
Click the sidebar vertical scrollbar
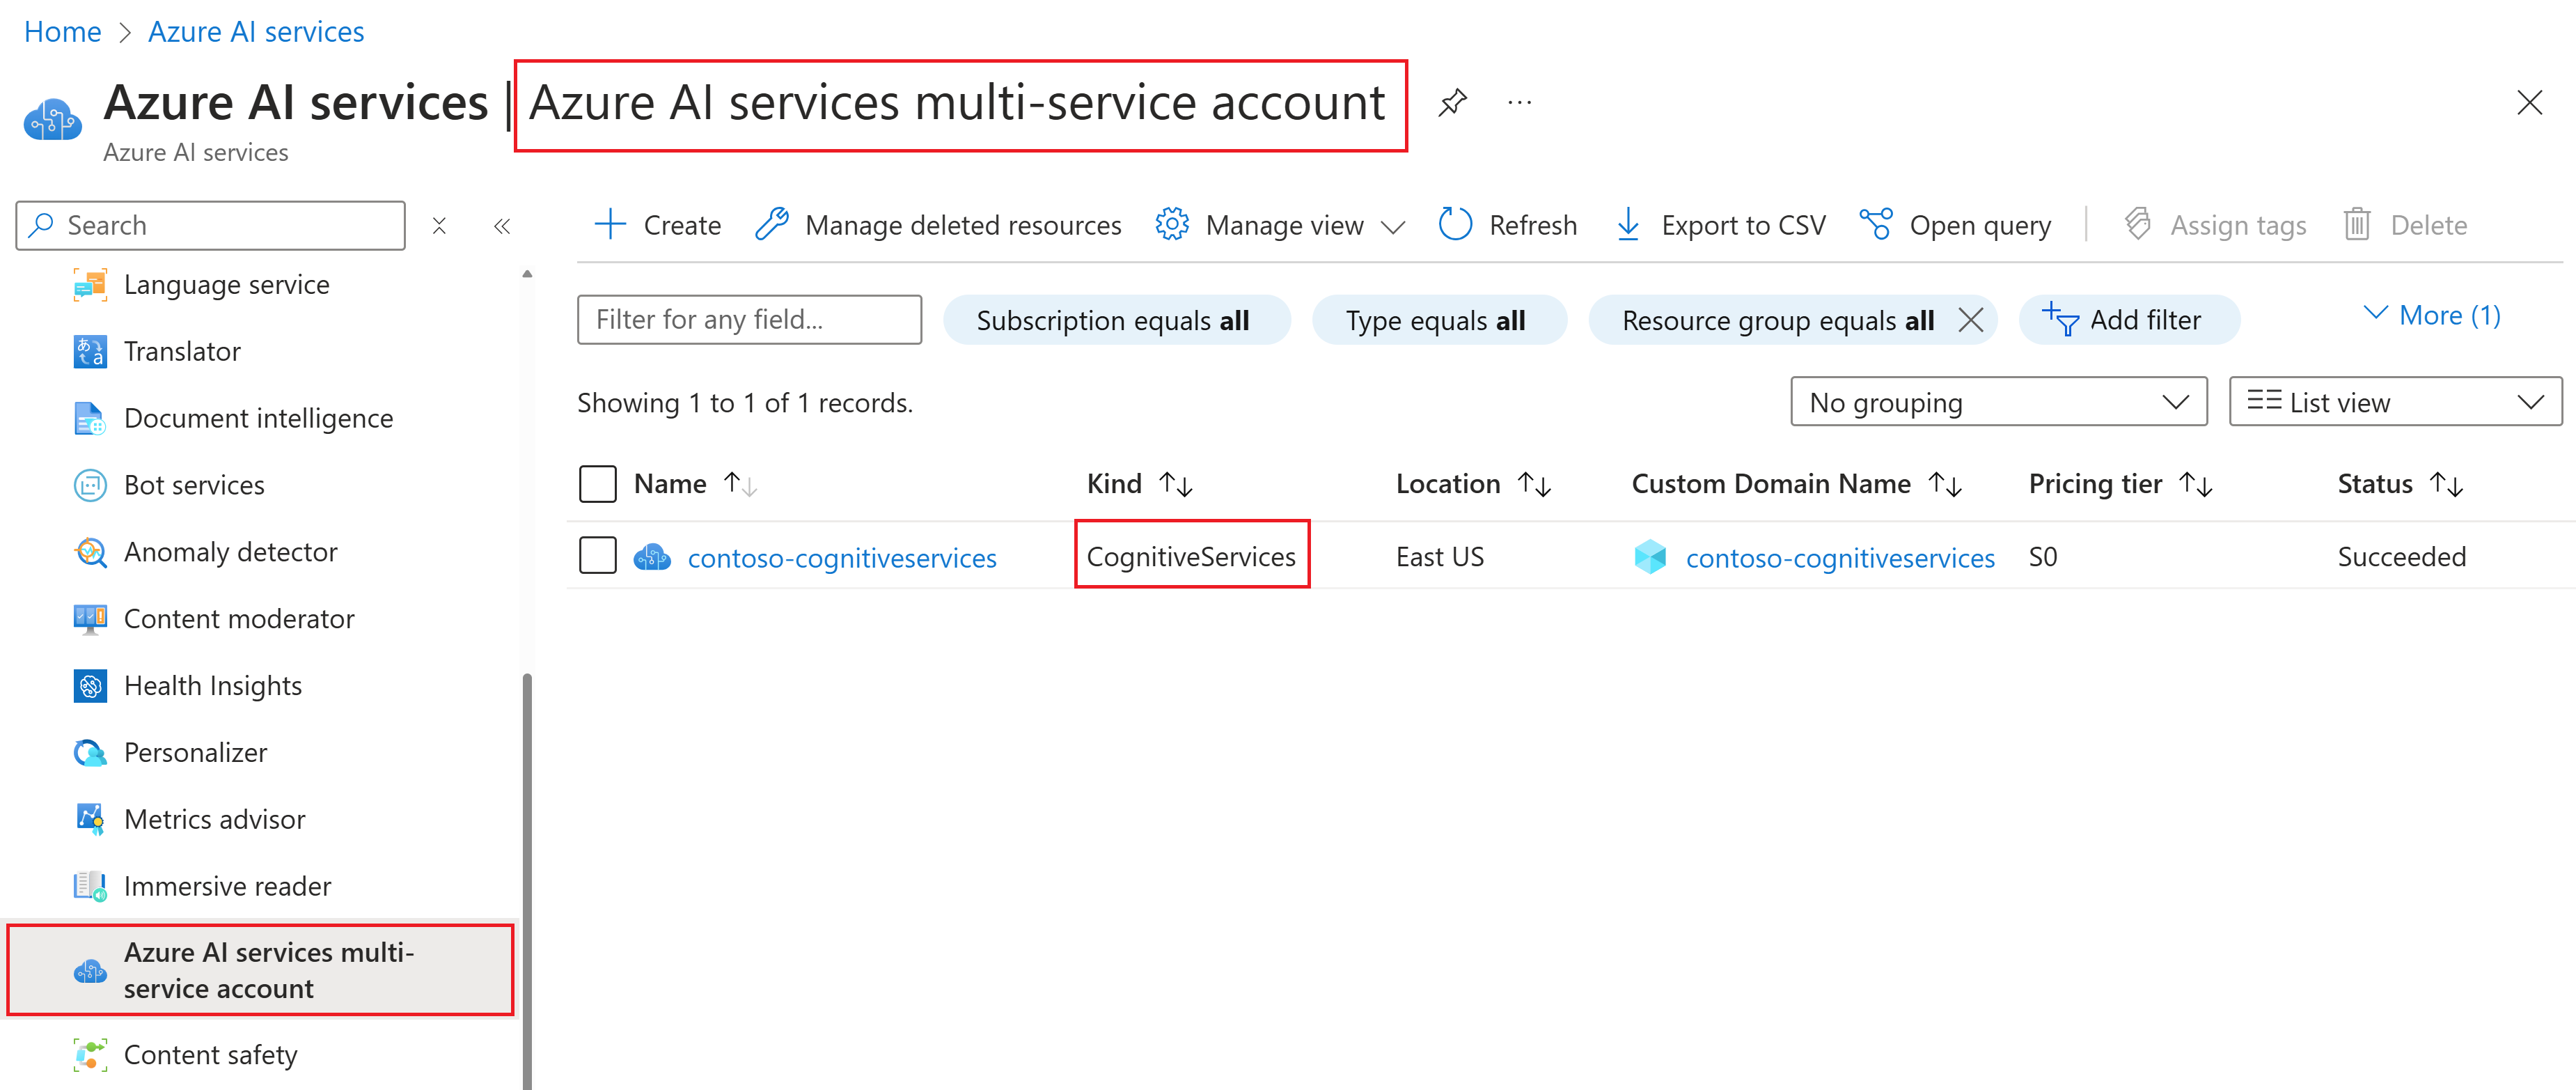click(x=527, y=880)
